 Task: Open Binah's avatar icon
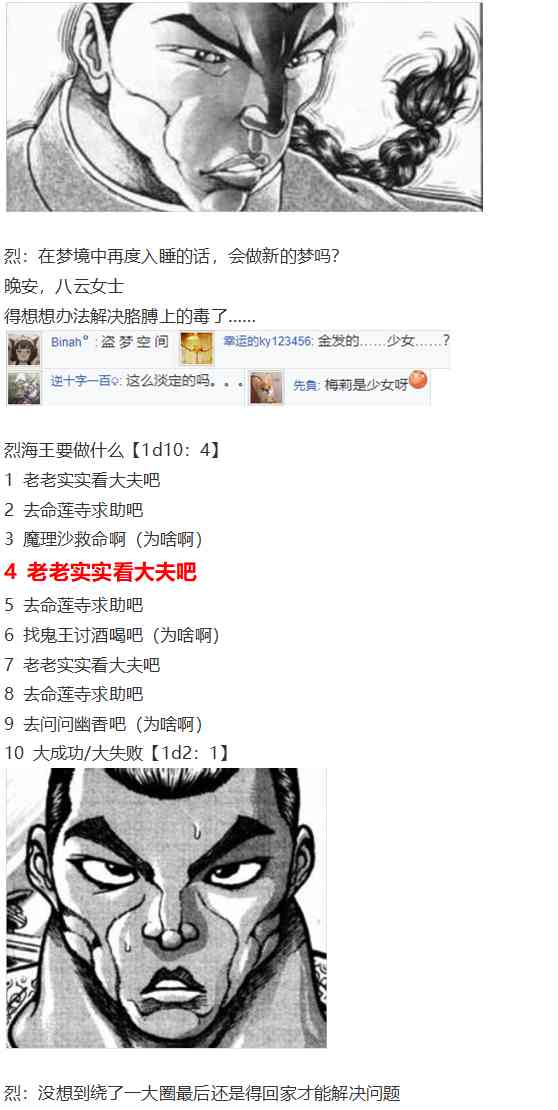coord(23,349)
